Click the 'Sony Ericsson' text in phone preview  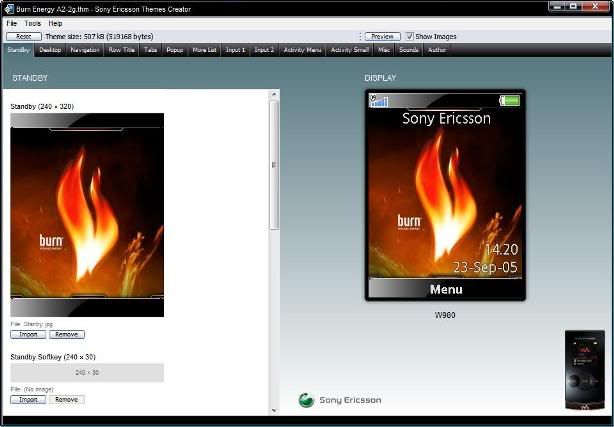pos(446,118)
